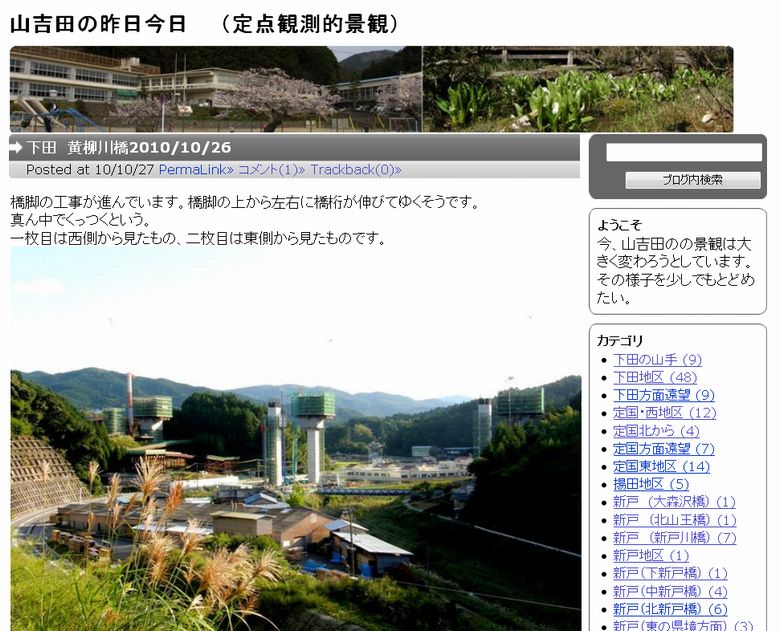Open category 下田地区 (48)

pyautogui.click(x=655, y=377)
